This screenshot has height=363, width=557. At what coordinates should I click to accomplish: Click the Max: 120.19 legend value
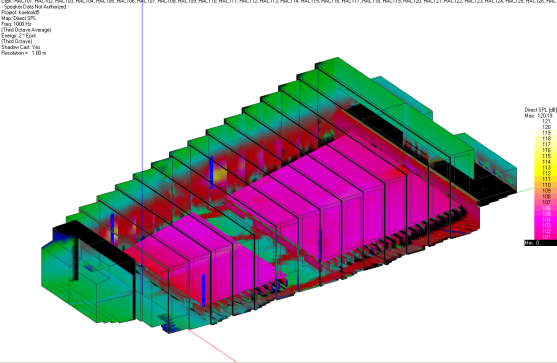coord(539,116)
